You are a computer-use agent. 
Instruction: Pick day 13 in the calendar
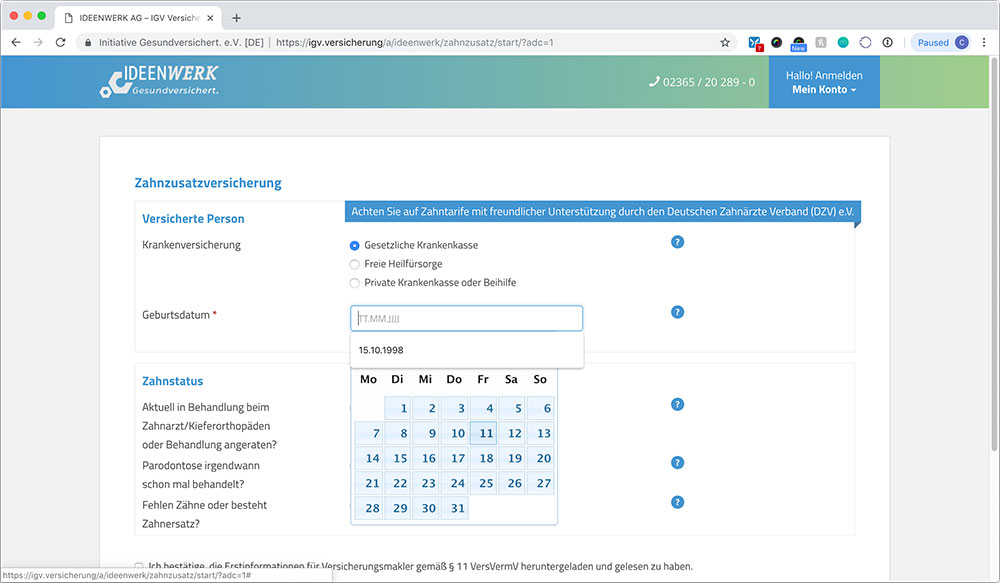[541, 433]
